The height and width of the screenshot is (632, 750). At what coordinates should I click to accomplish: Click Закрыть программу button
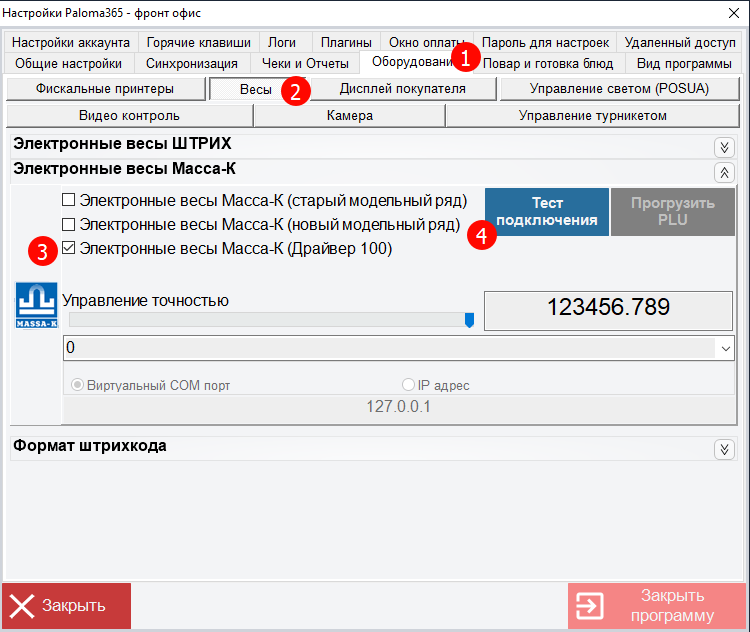tap(657, 606)
